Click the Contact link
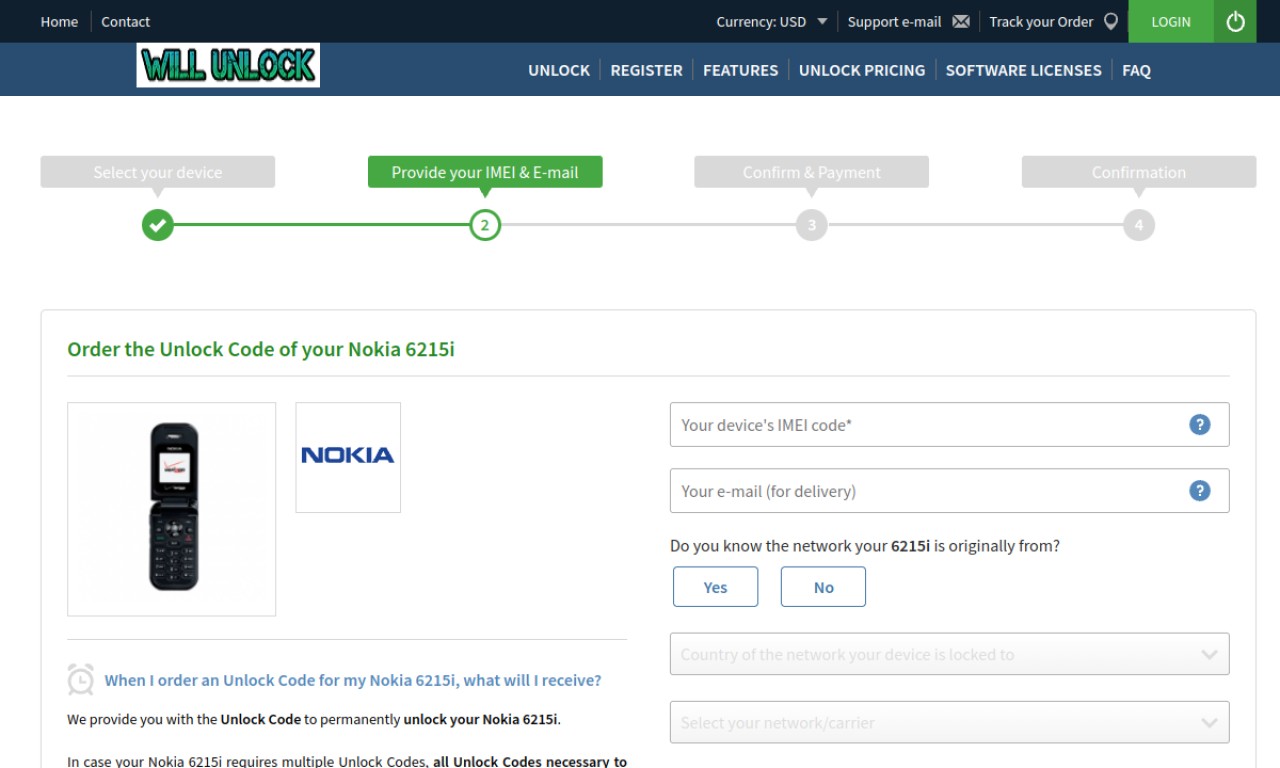Viewport: 1280px width, 768px height. click(x=125, y=21)
